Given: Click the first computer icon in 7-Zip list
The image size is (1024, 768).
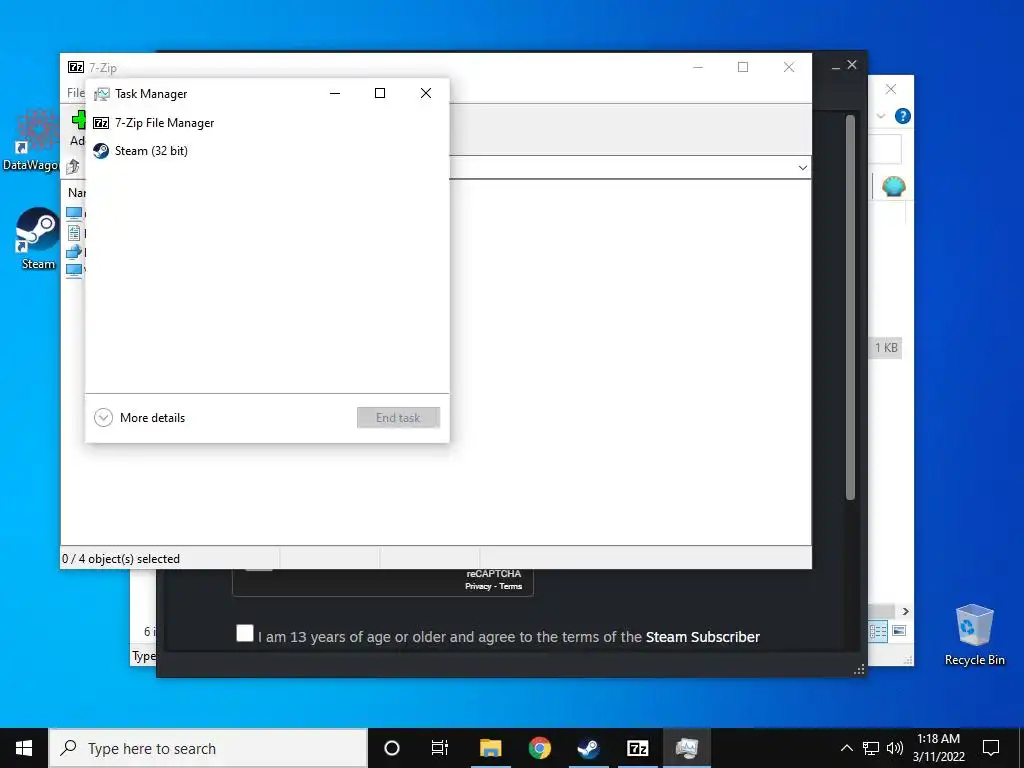Looking at the screenshot, I should pos(74,214).
